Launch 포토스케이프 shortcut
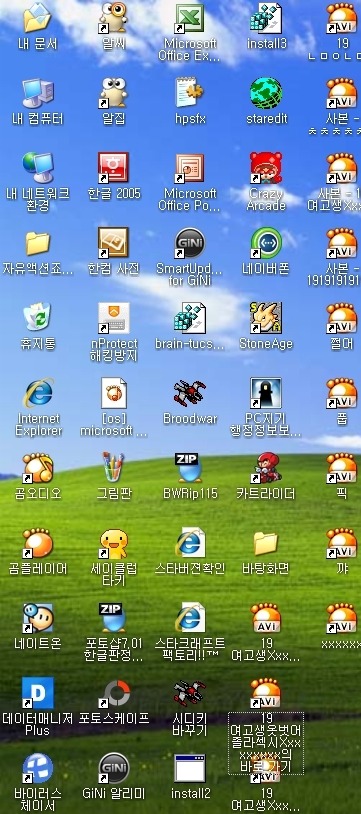 tap(113, 693)
